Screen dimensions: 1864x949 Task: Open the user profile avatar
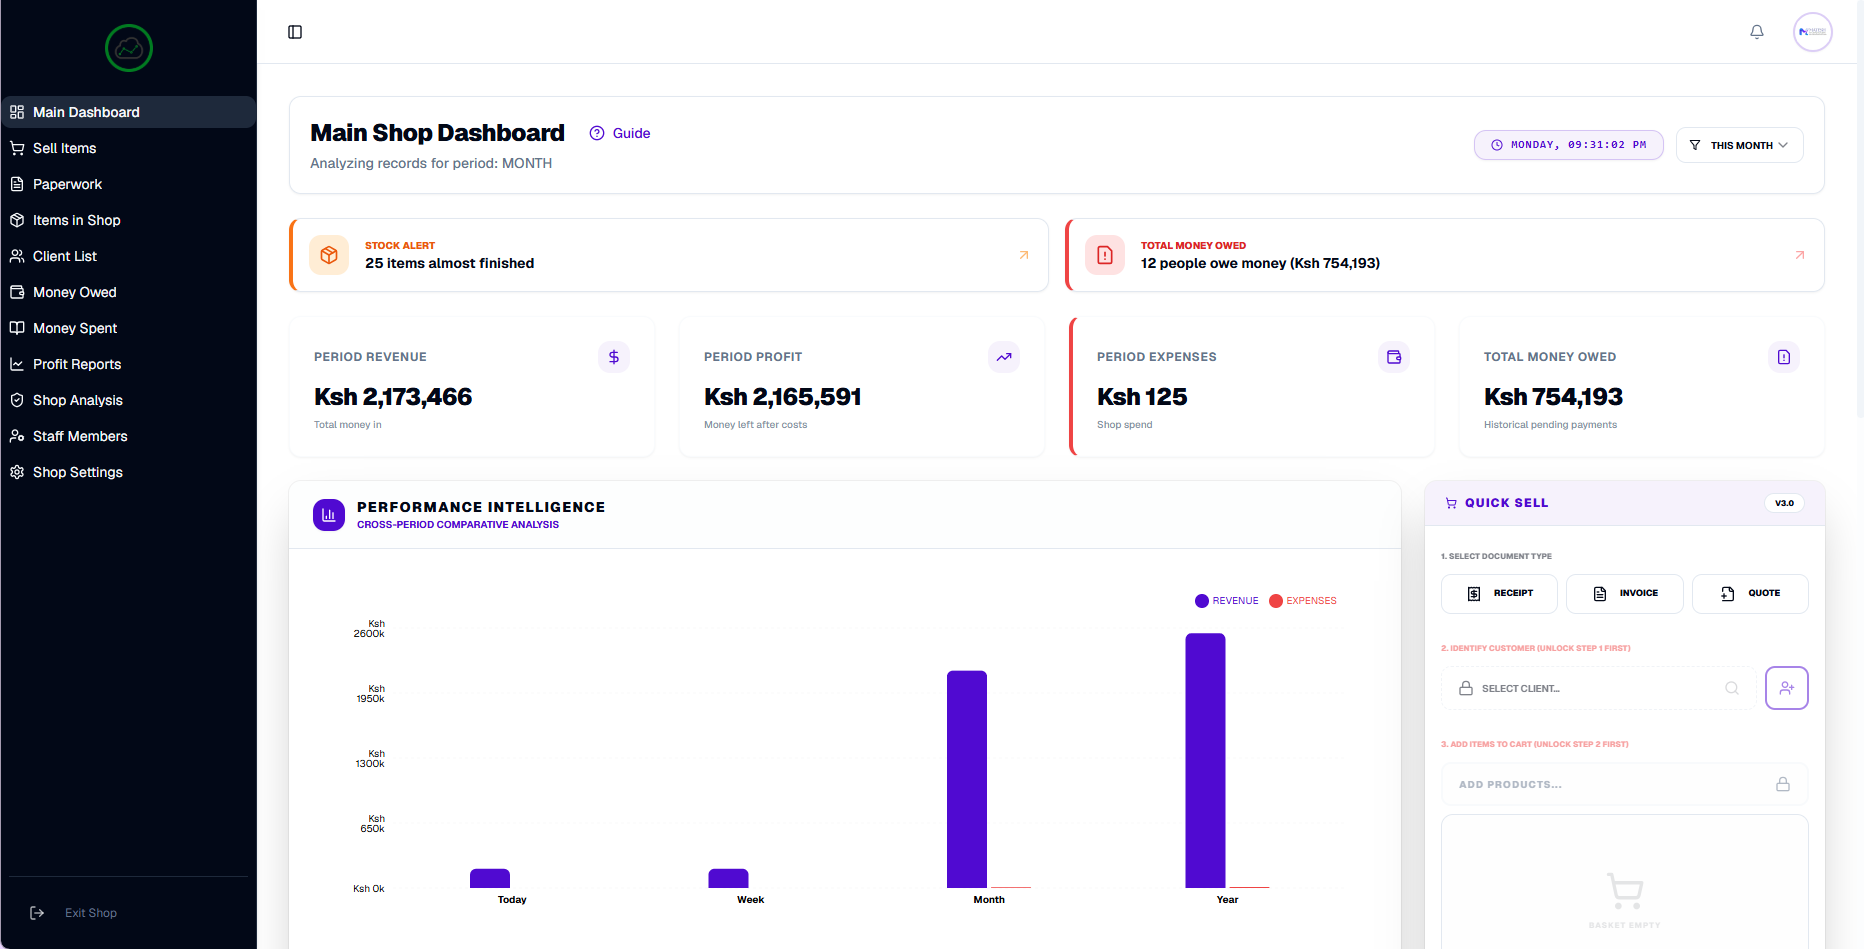click(1812, 32)
